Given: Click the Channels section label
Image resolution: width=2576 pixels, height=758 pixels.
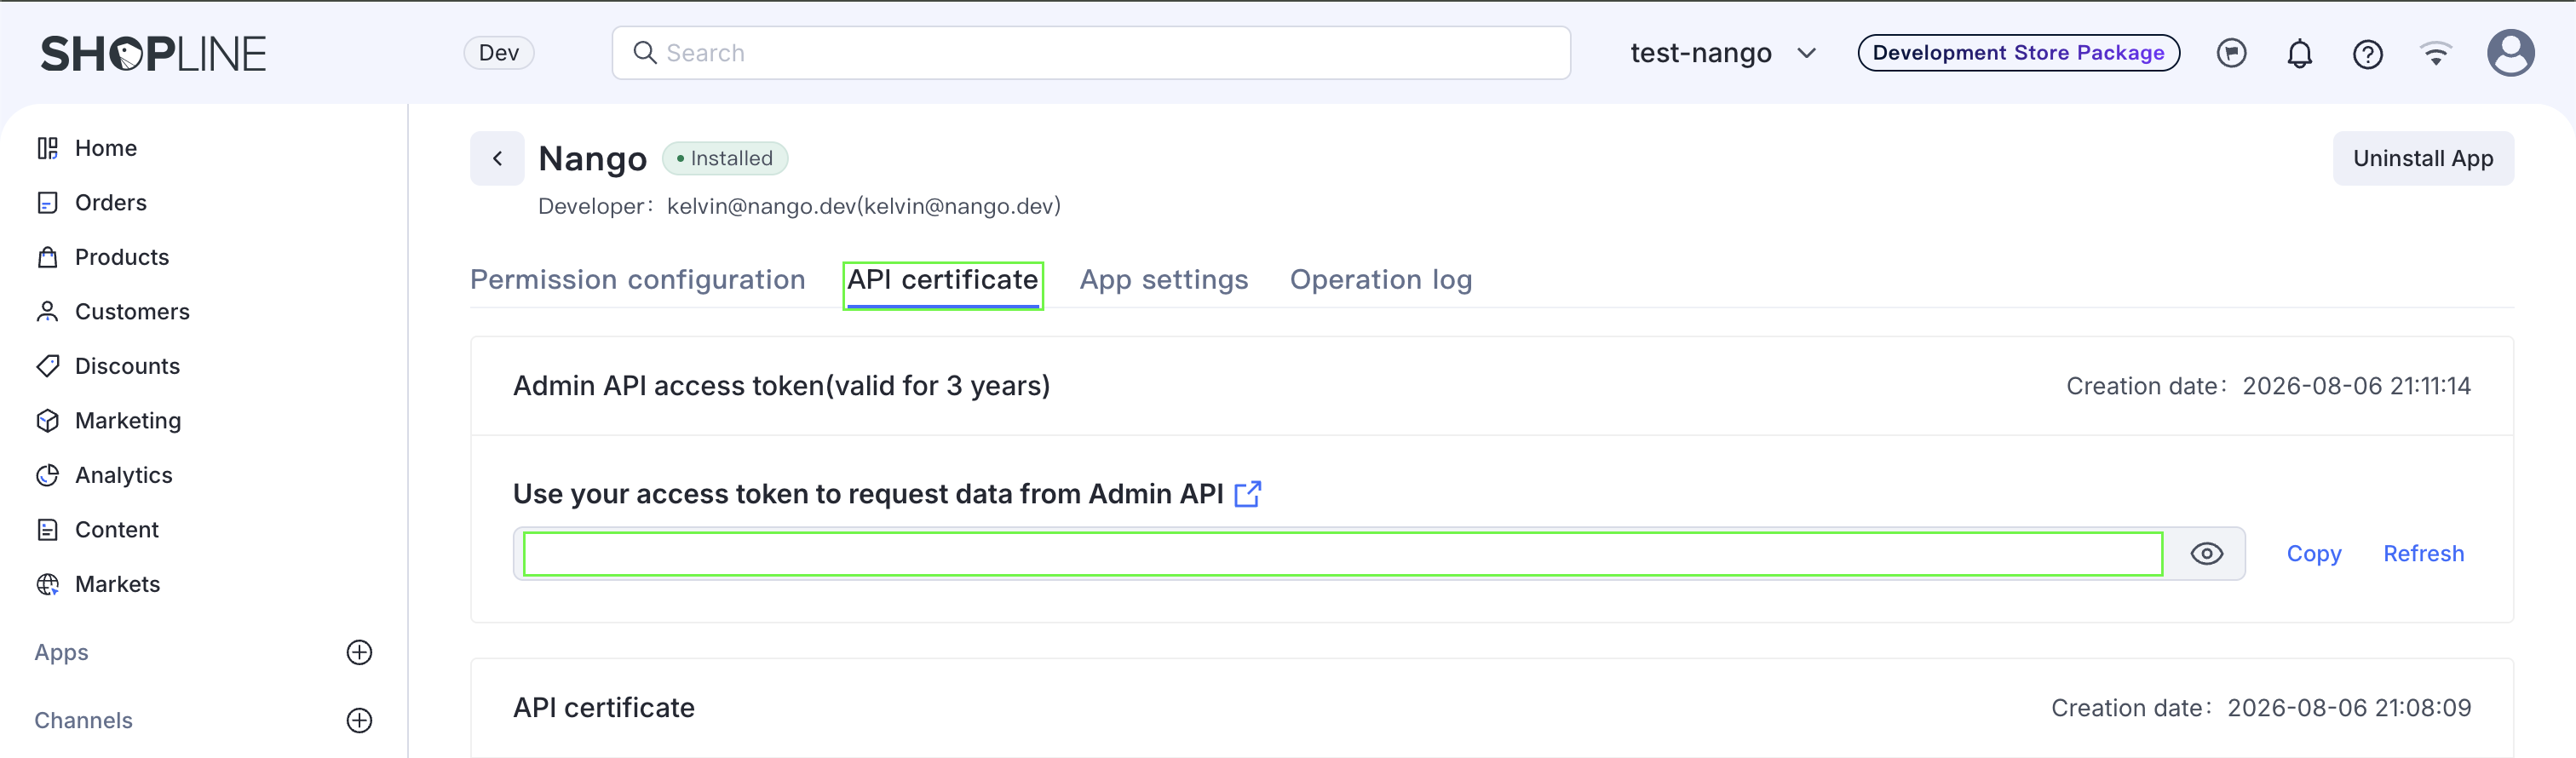Looking at the screenshot, I should click(83, 720).
